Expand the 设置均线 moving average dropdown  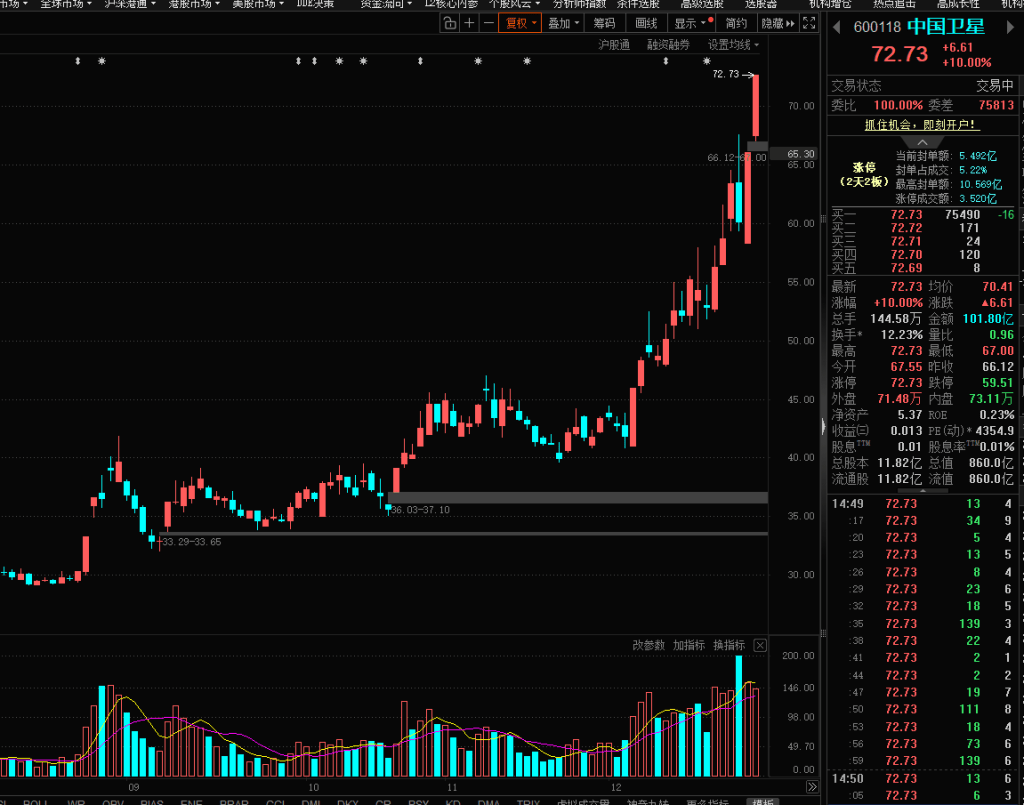point(733,45)
